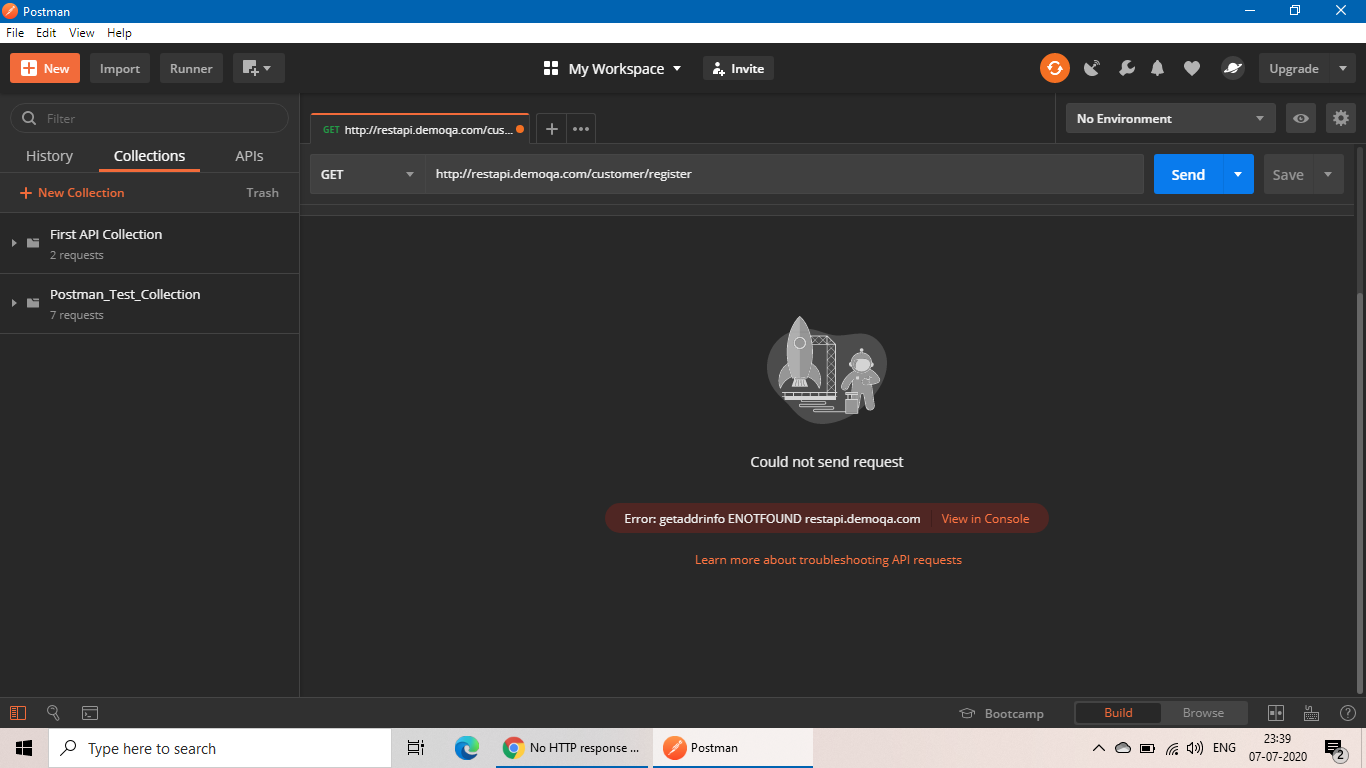
Task: Open the troubleshooting API requests link
Action: pos(827,560)
